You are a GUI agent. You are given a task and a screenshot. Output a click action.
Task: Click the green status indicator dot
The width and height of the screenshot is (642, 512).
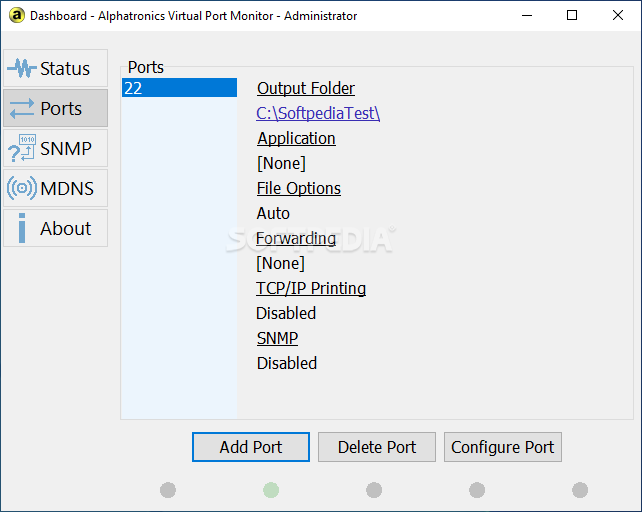271,490
